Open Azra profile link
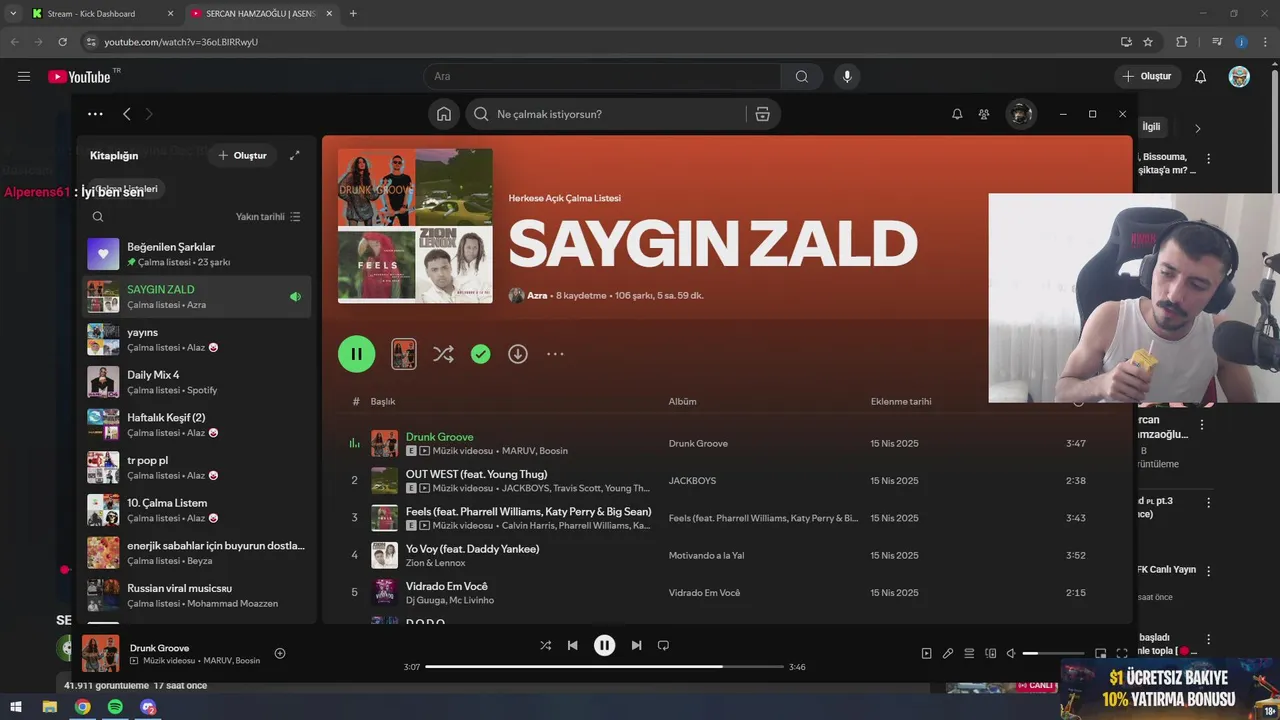Image resolution: width=1280 pixels, height=720 pixels. [537, 296]
